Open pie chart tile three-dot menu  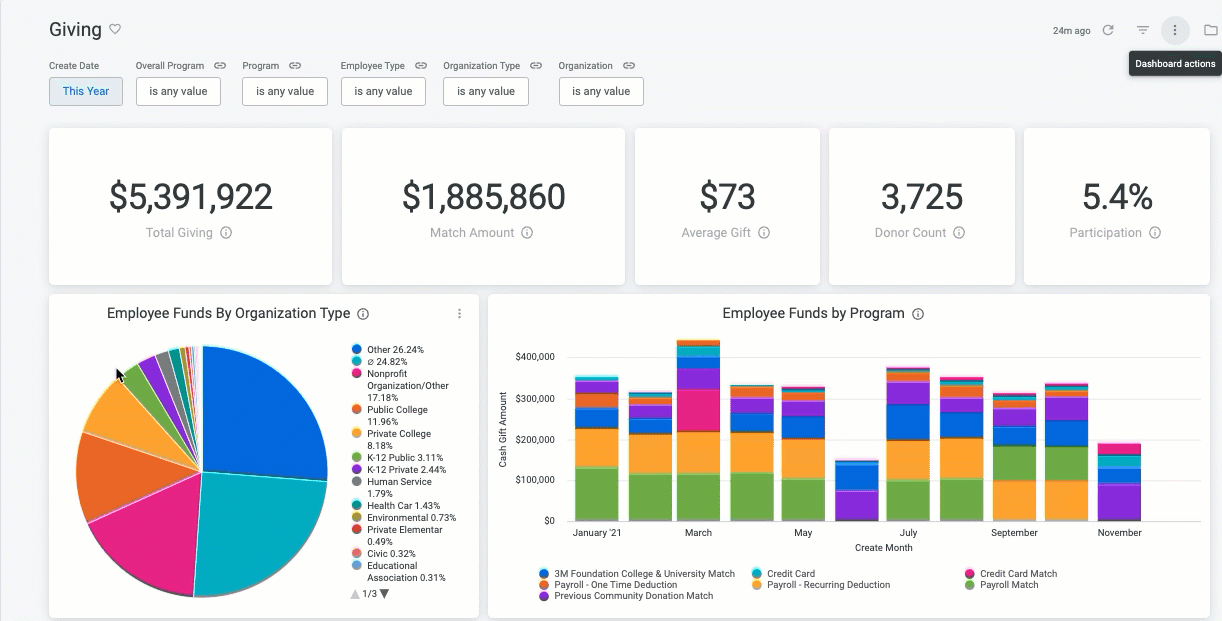click(460, 314)
